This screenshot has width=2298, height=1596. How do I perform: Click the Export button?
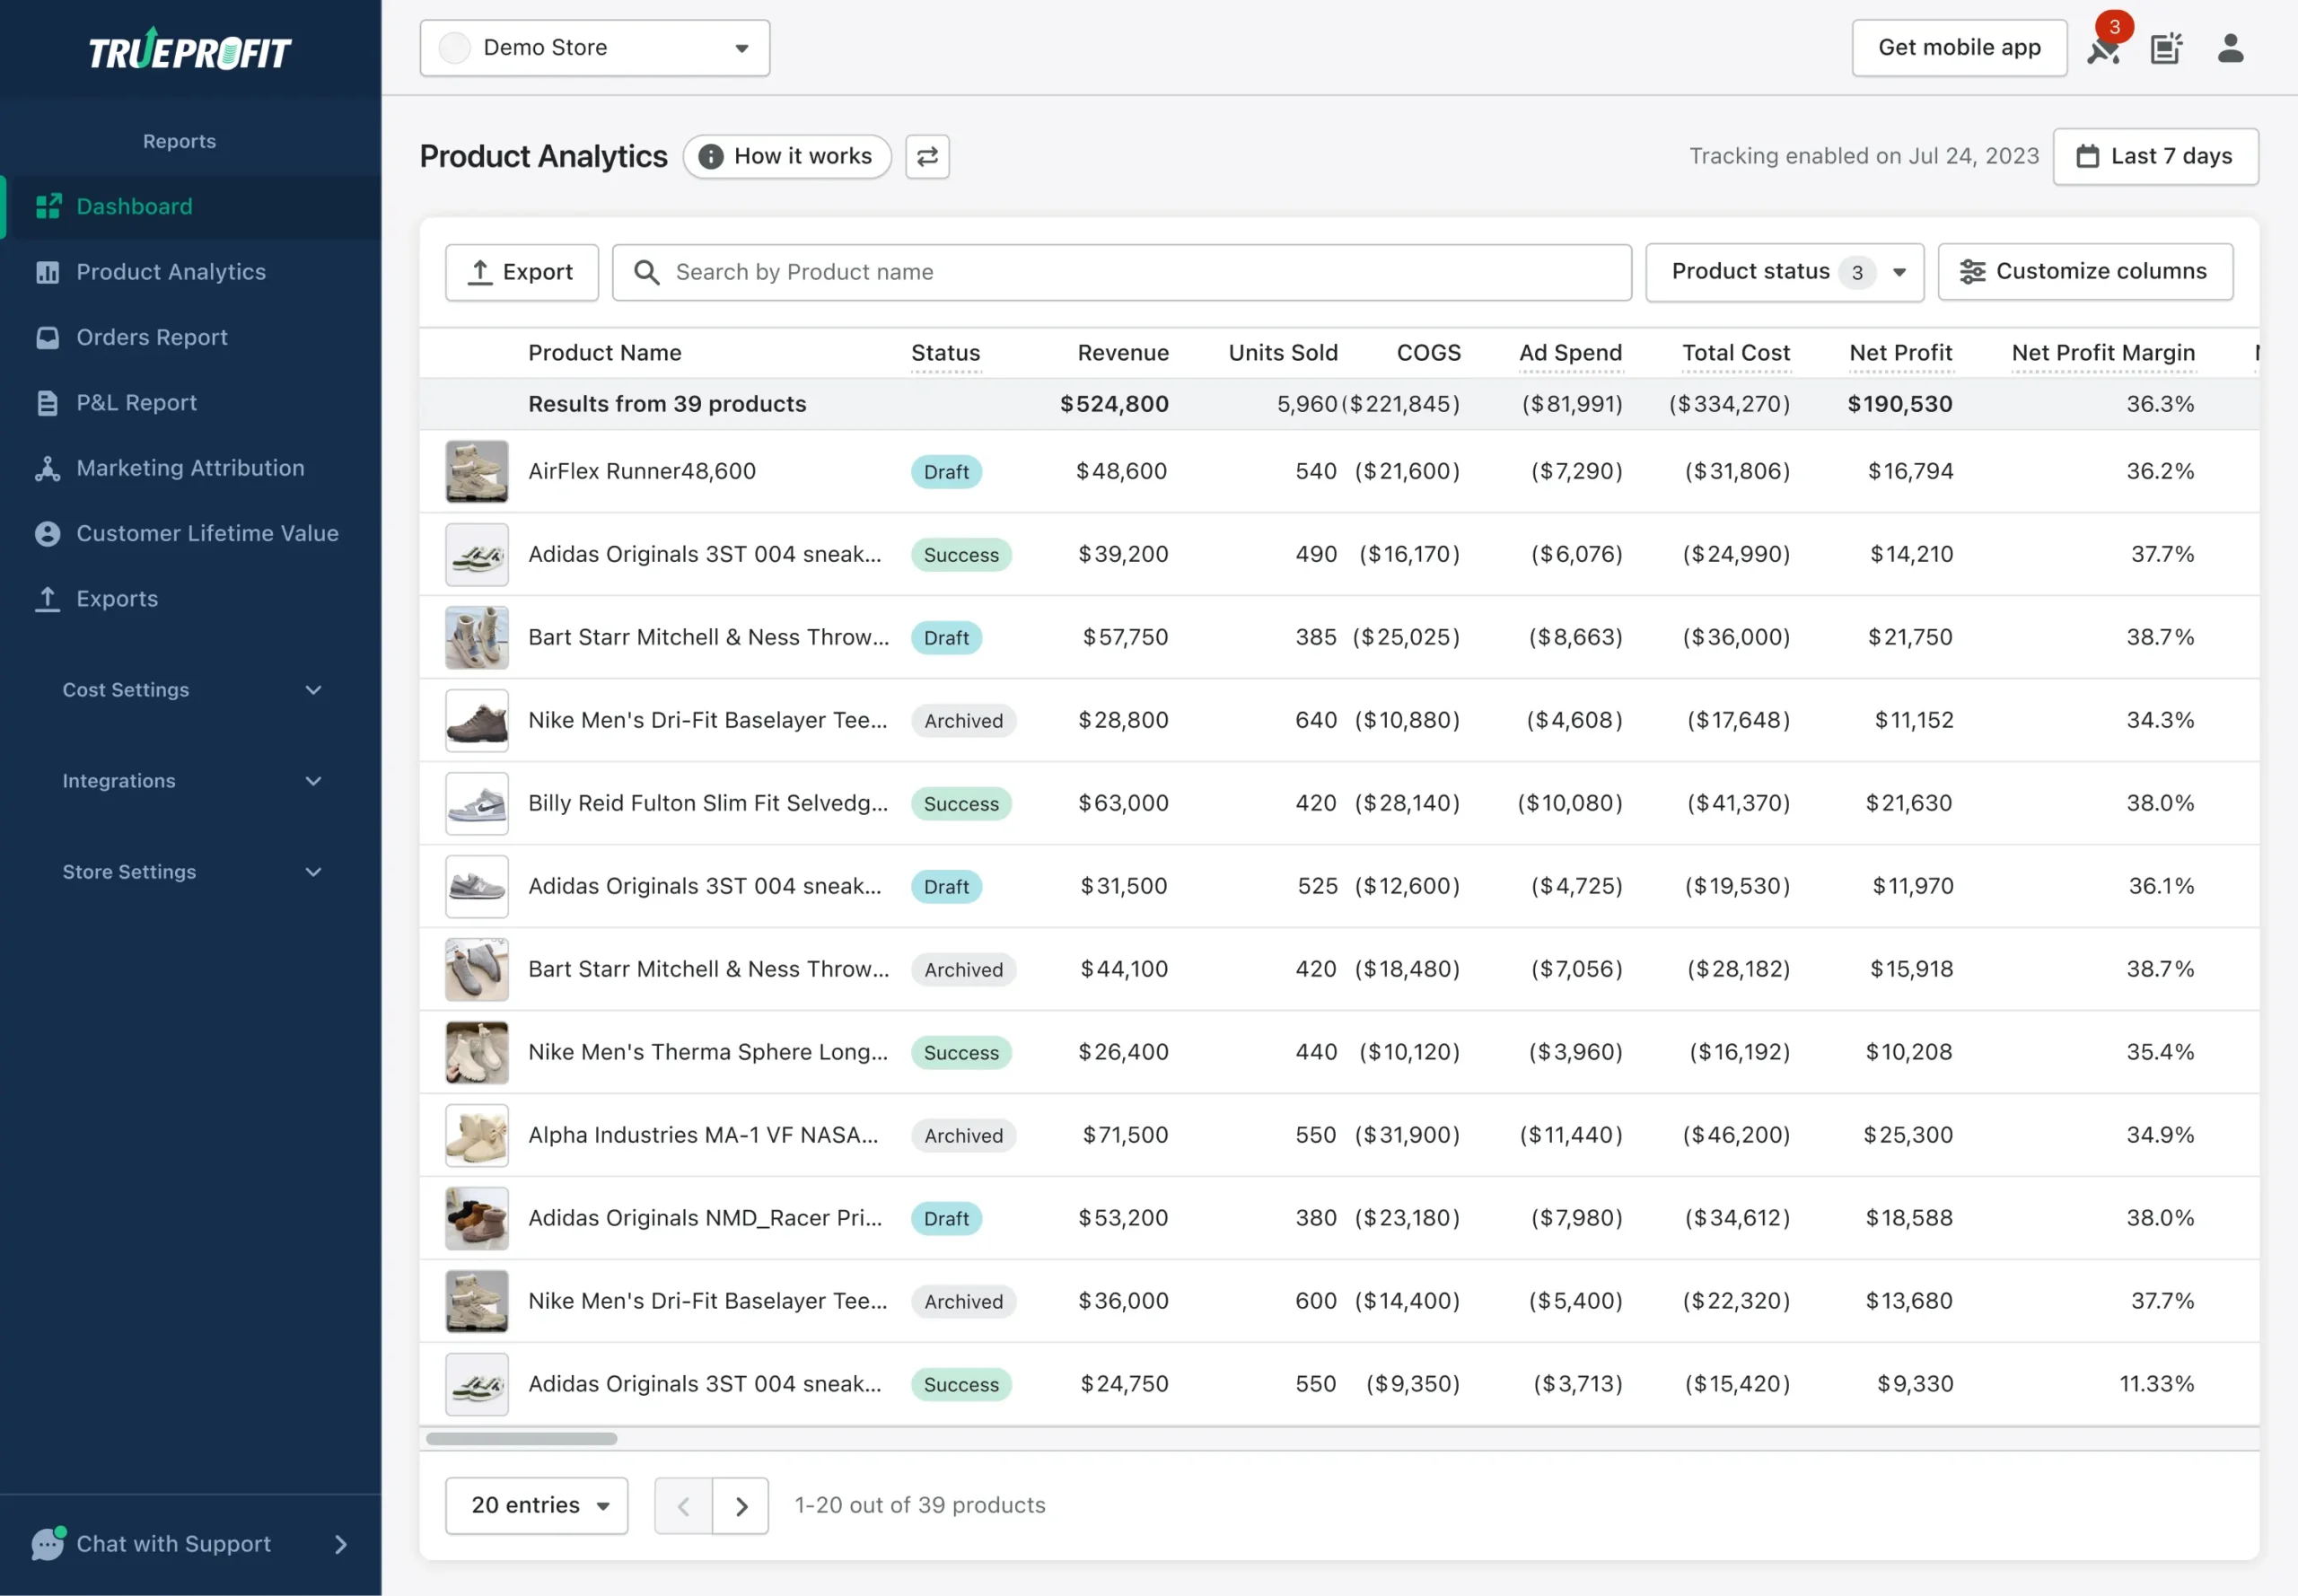click(x=522, y=272)
